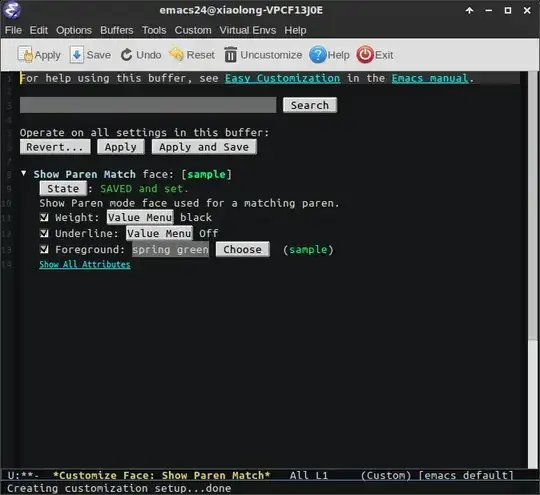Click the Emacs logo in title bar

coord(12,10)
